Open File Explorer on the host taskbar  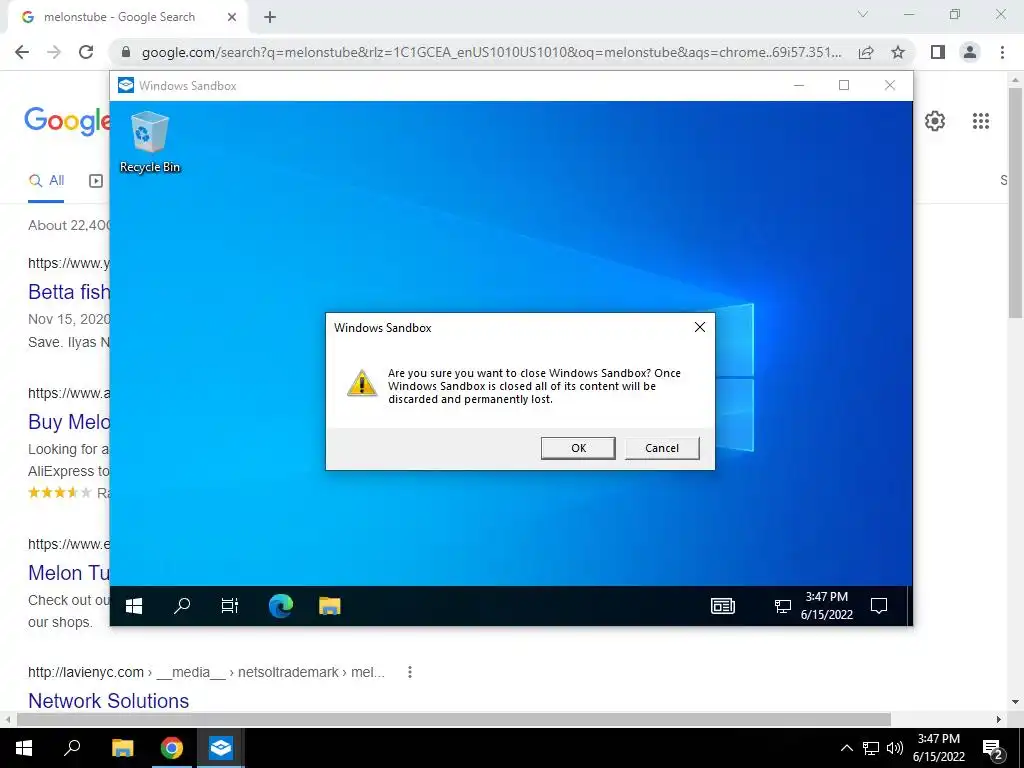point(122,748)
